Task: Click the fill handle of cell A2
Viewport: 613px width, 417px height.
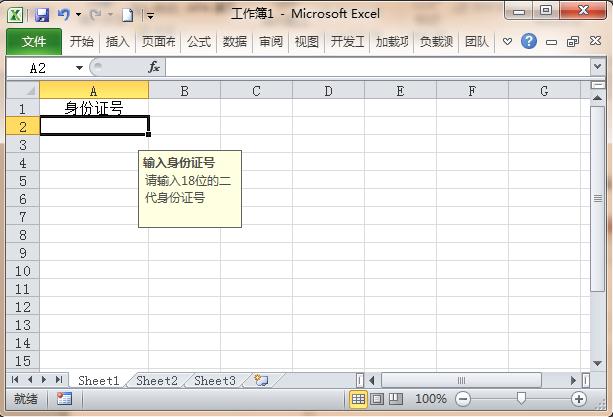Action: (148, 134)
